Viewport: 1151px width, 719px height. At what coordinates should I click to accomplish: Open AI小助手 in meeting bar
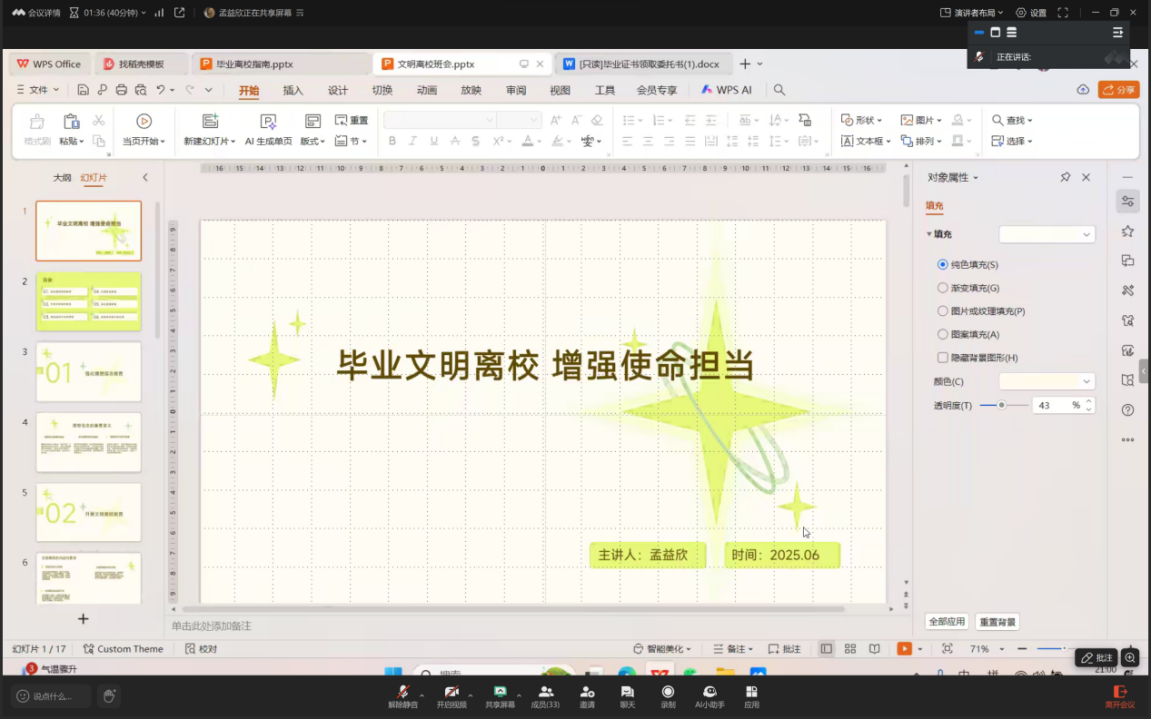coord(710,695)
